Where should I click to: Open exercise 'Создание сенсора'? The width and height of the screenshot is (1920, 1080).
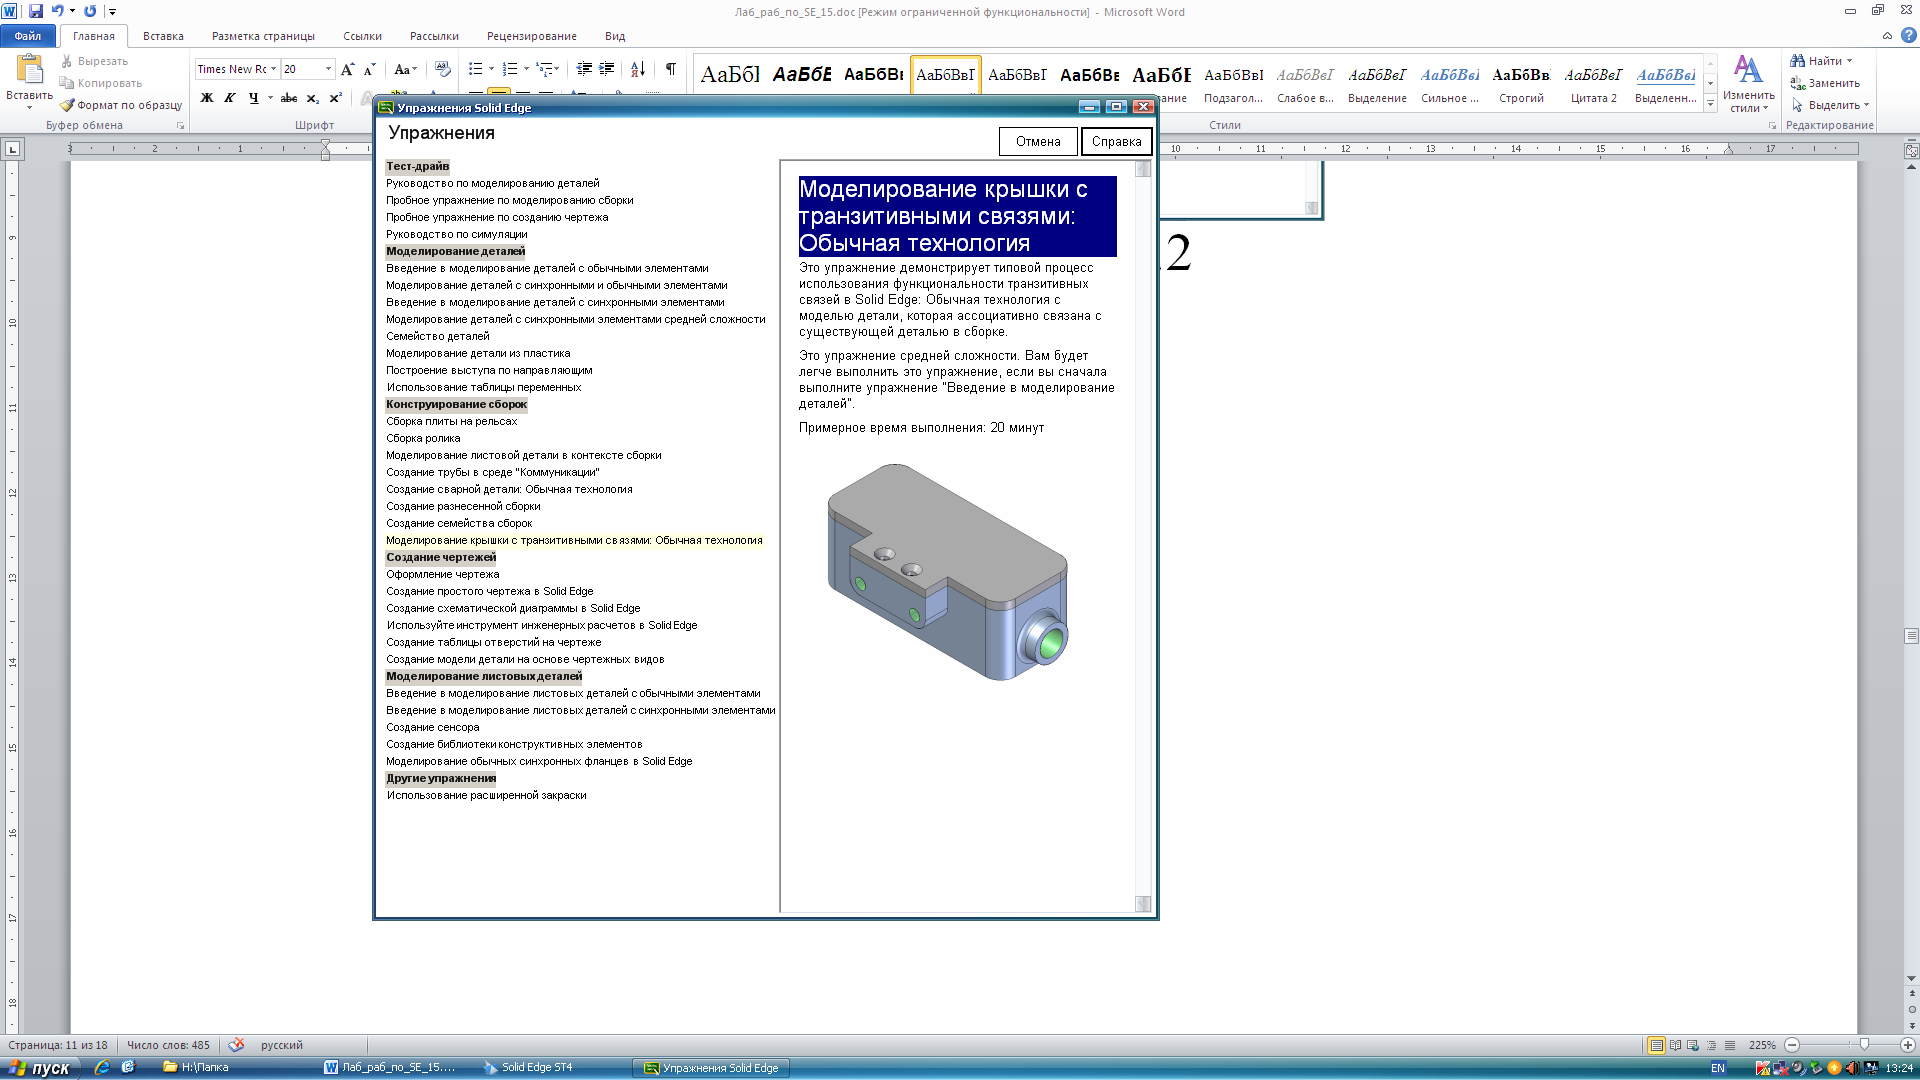pyautogui.click(x=432, y=727)
